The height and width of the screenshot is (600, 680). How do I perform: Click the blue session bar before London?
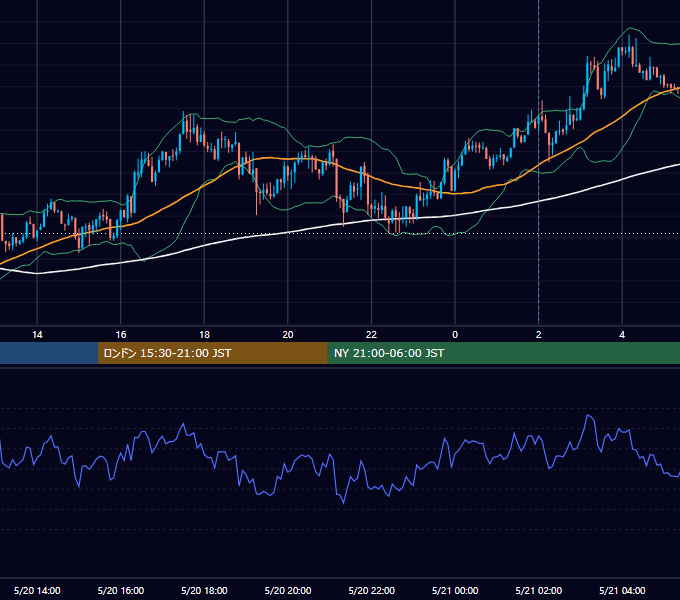[x=49, y=353]
